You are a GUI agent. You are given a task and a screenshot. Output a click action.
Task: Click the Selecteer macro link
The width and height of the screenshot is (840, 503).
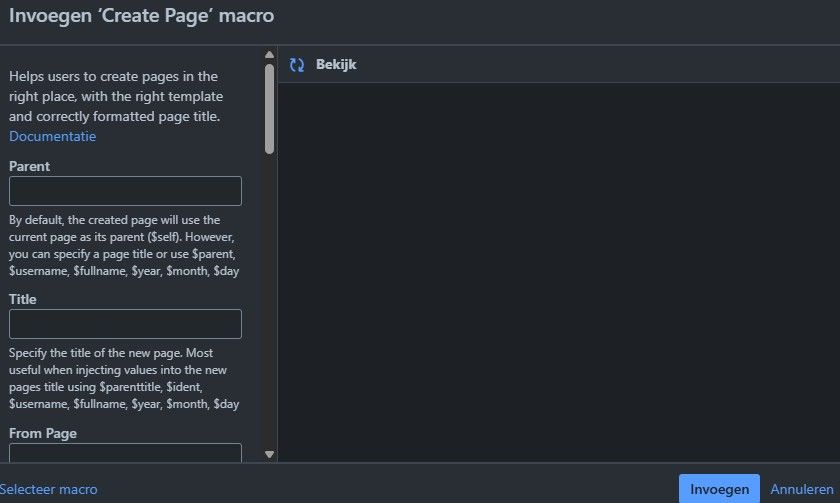pyautogui.click(x=48, y=489)
